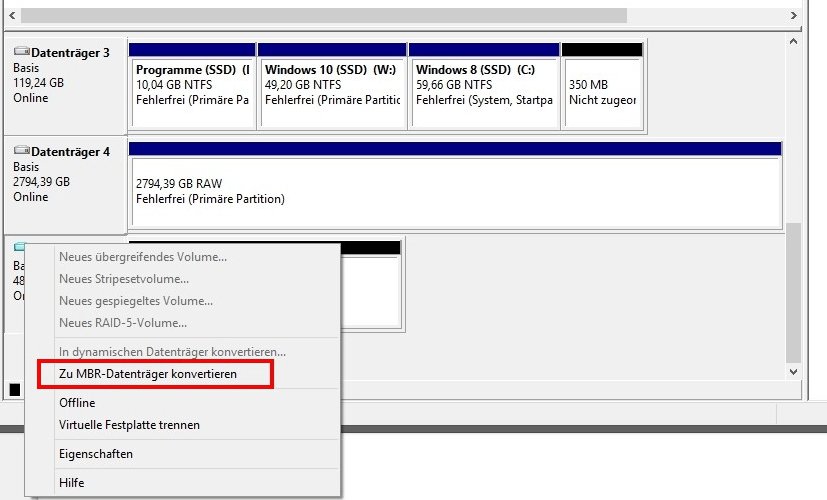The height and width of the screenshot is (500, 827).
Task: Select the 2794,39 GB RAW partition
Action: [x=455, y=185]
